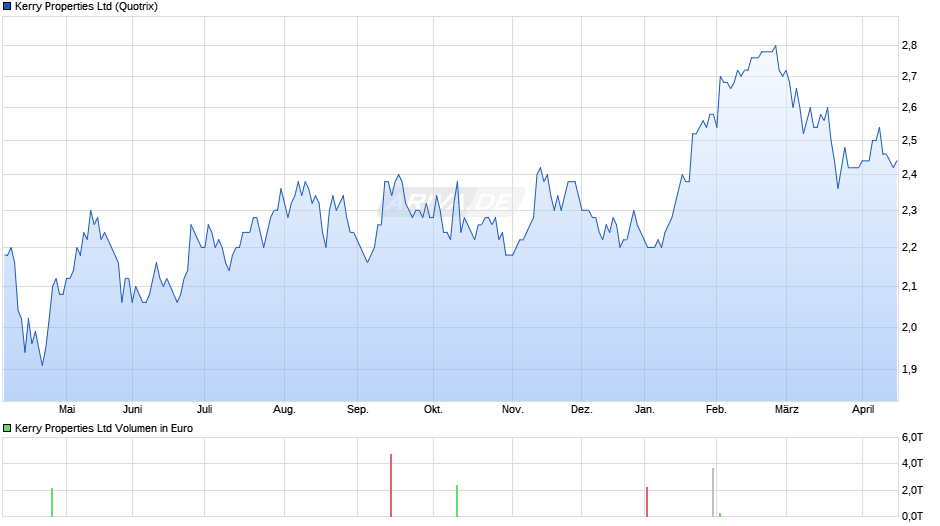Click the 'März' month label
The height and width of the screenshot is (526, 940).
pos(787,409)
